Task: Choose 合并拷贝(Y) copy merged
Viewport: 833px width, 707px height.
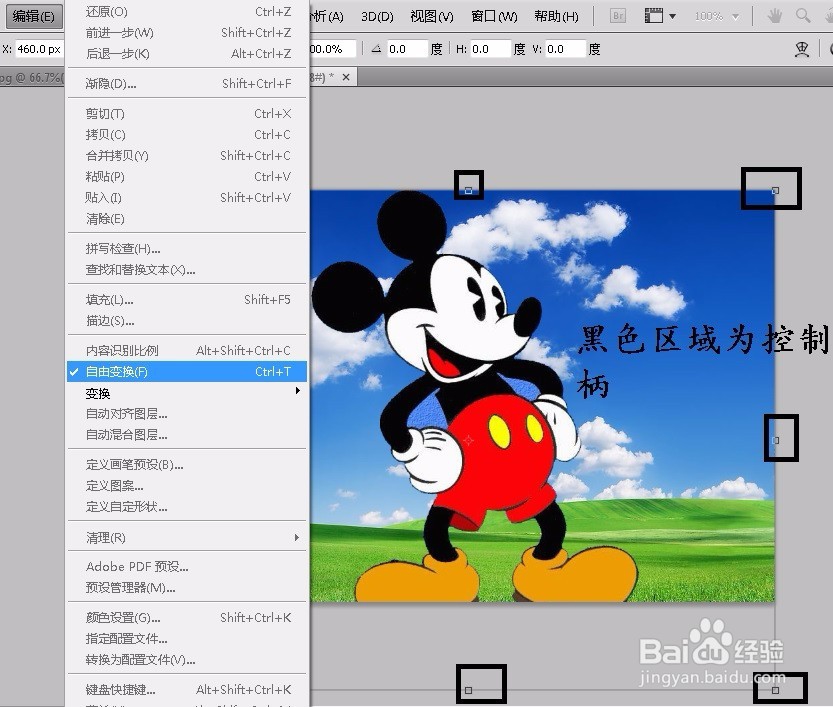Action: pyautogui.click(x=187, y=156)
